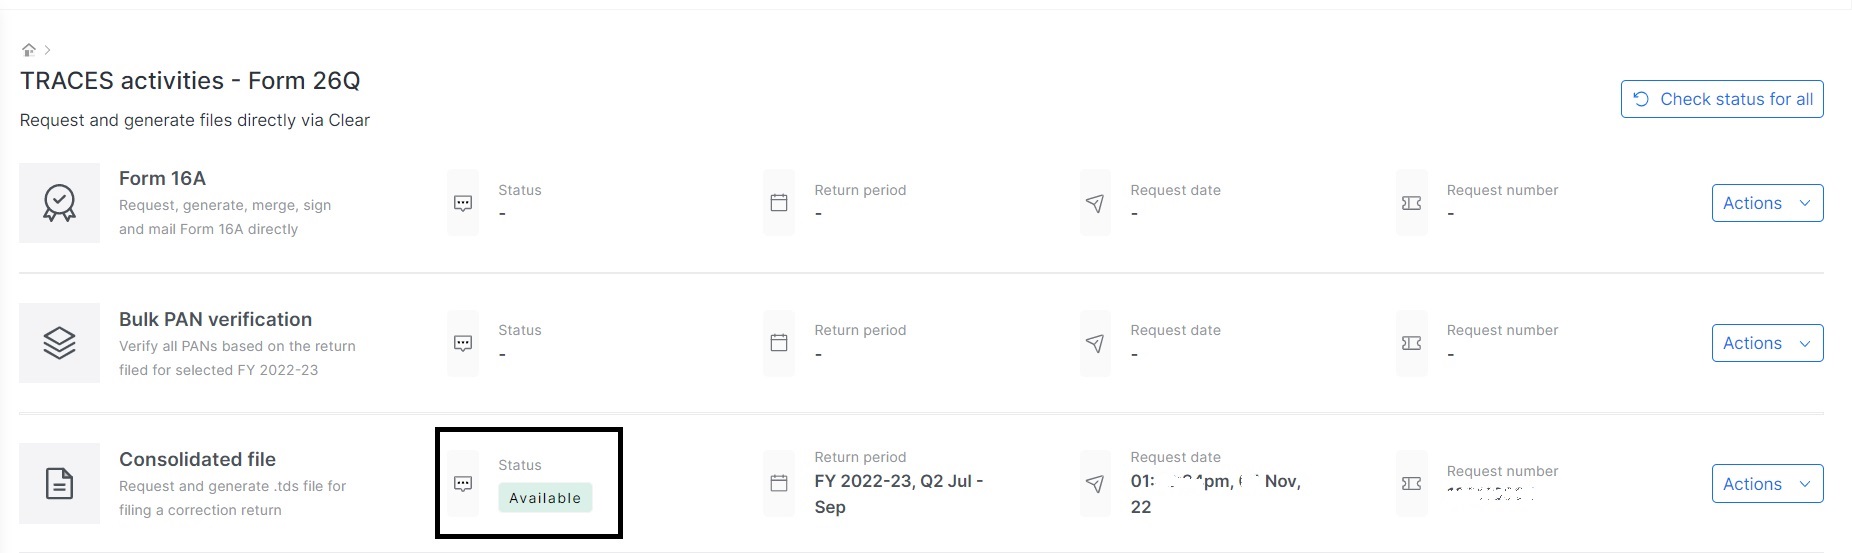Click the home breadcrumb icon
Image resolution: width=1852 pixels, height=553 pixels.
click(x=28, y=49)
